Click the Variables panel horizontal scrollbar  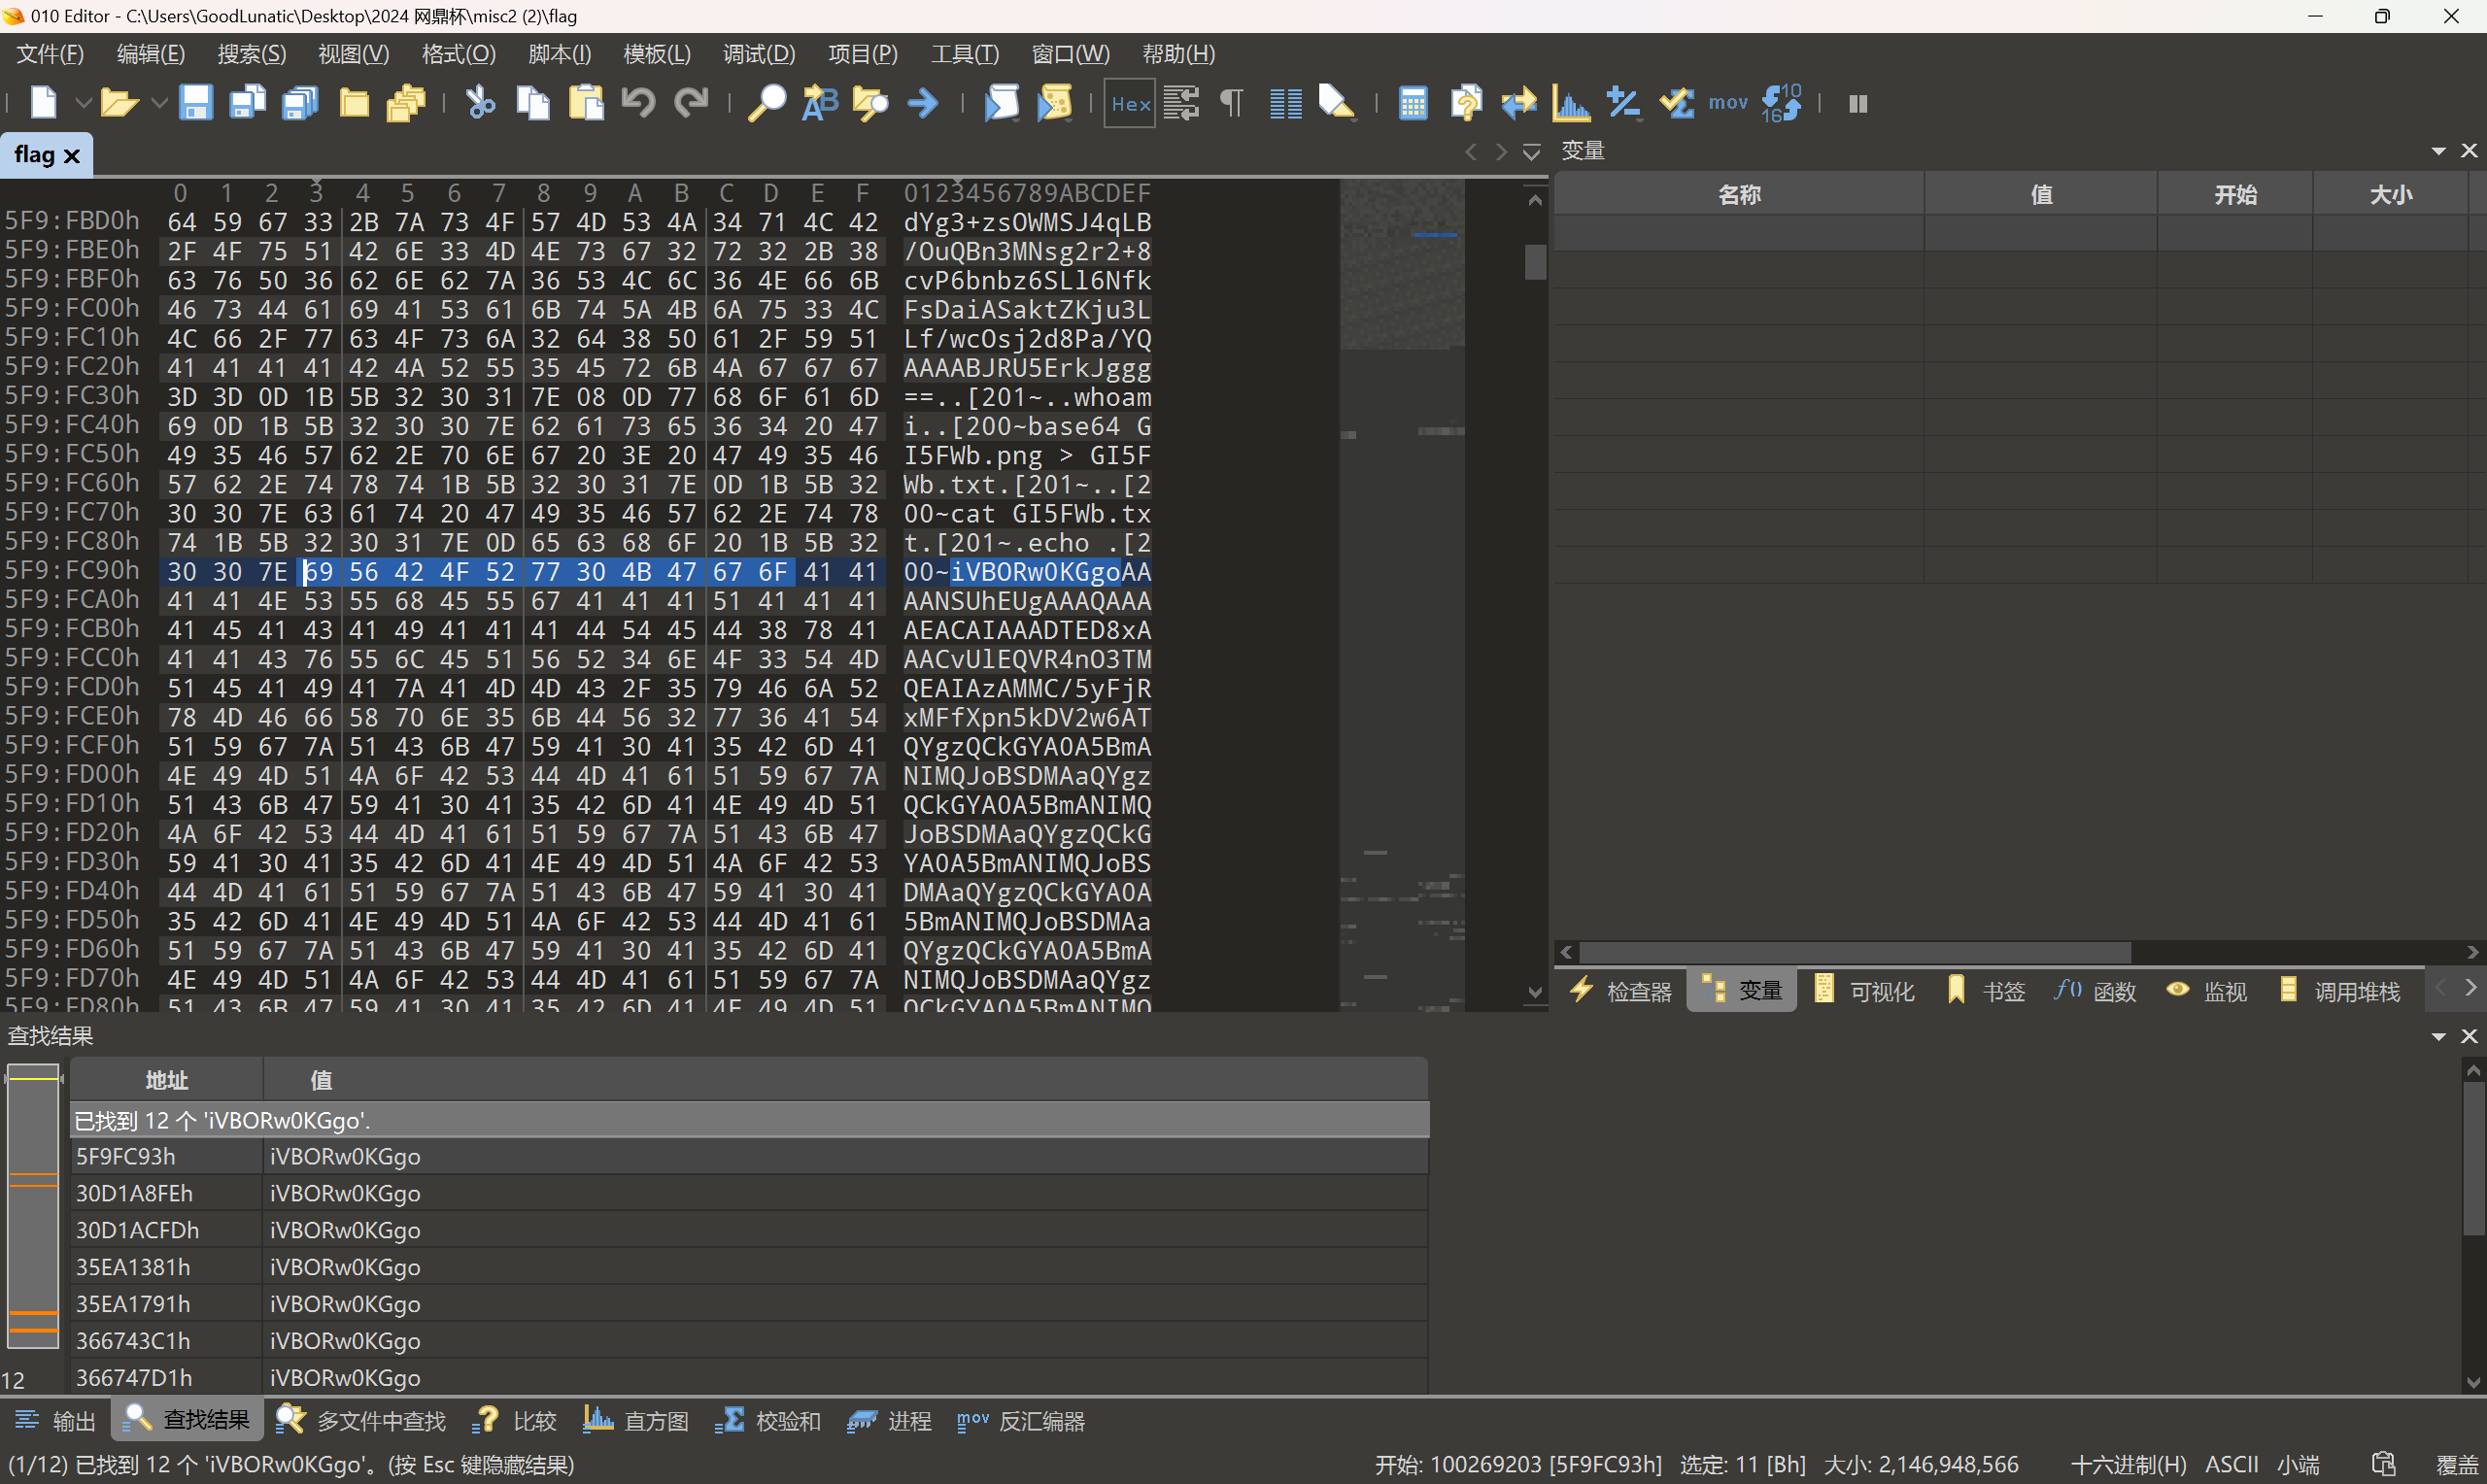(1854, 952)
